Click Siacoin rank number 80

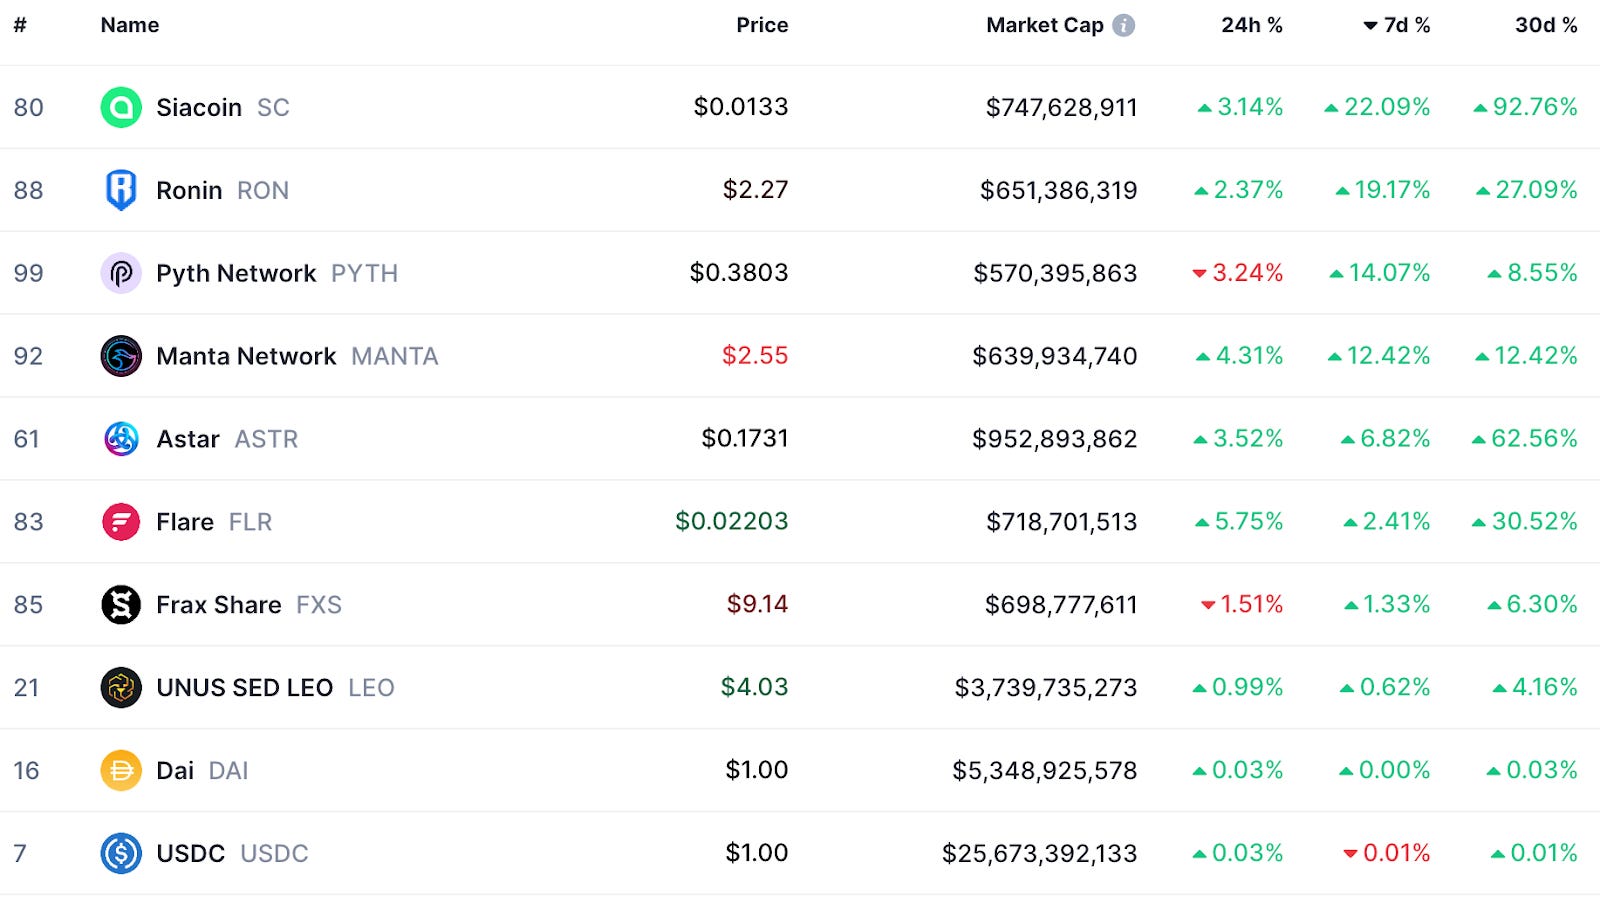point(29,107)
